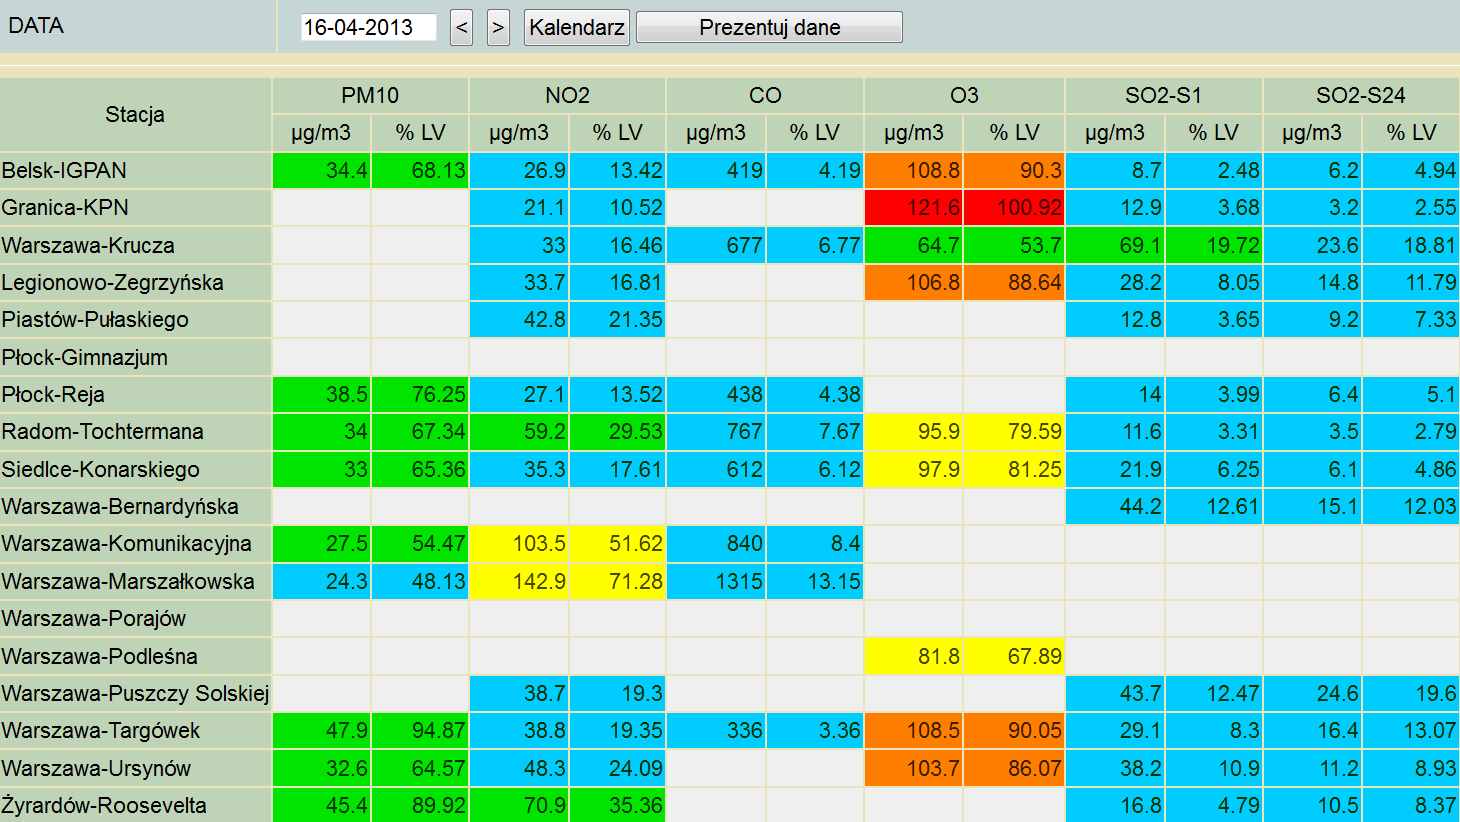Select Płock-Reja PM10 percent 76.25
The width and height of the screenshot is (1460, 822).
tap(420, 394)
